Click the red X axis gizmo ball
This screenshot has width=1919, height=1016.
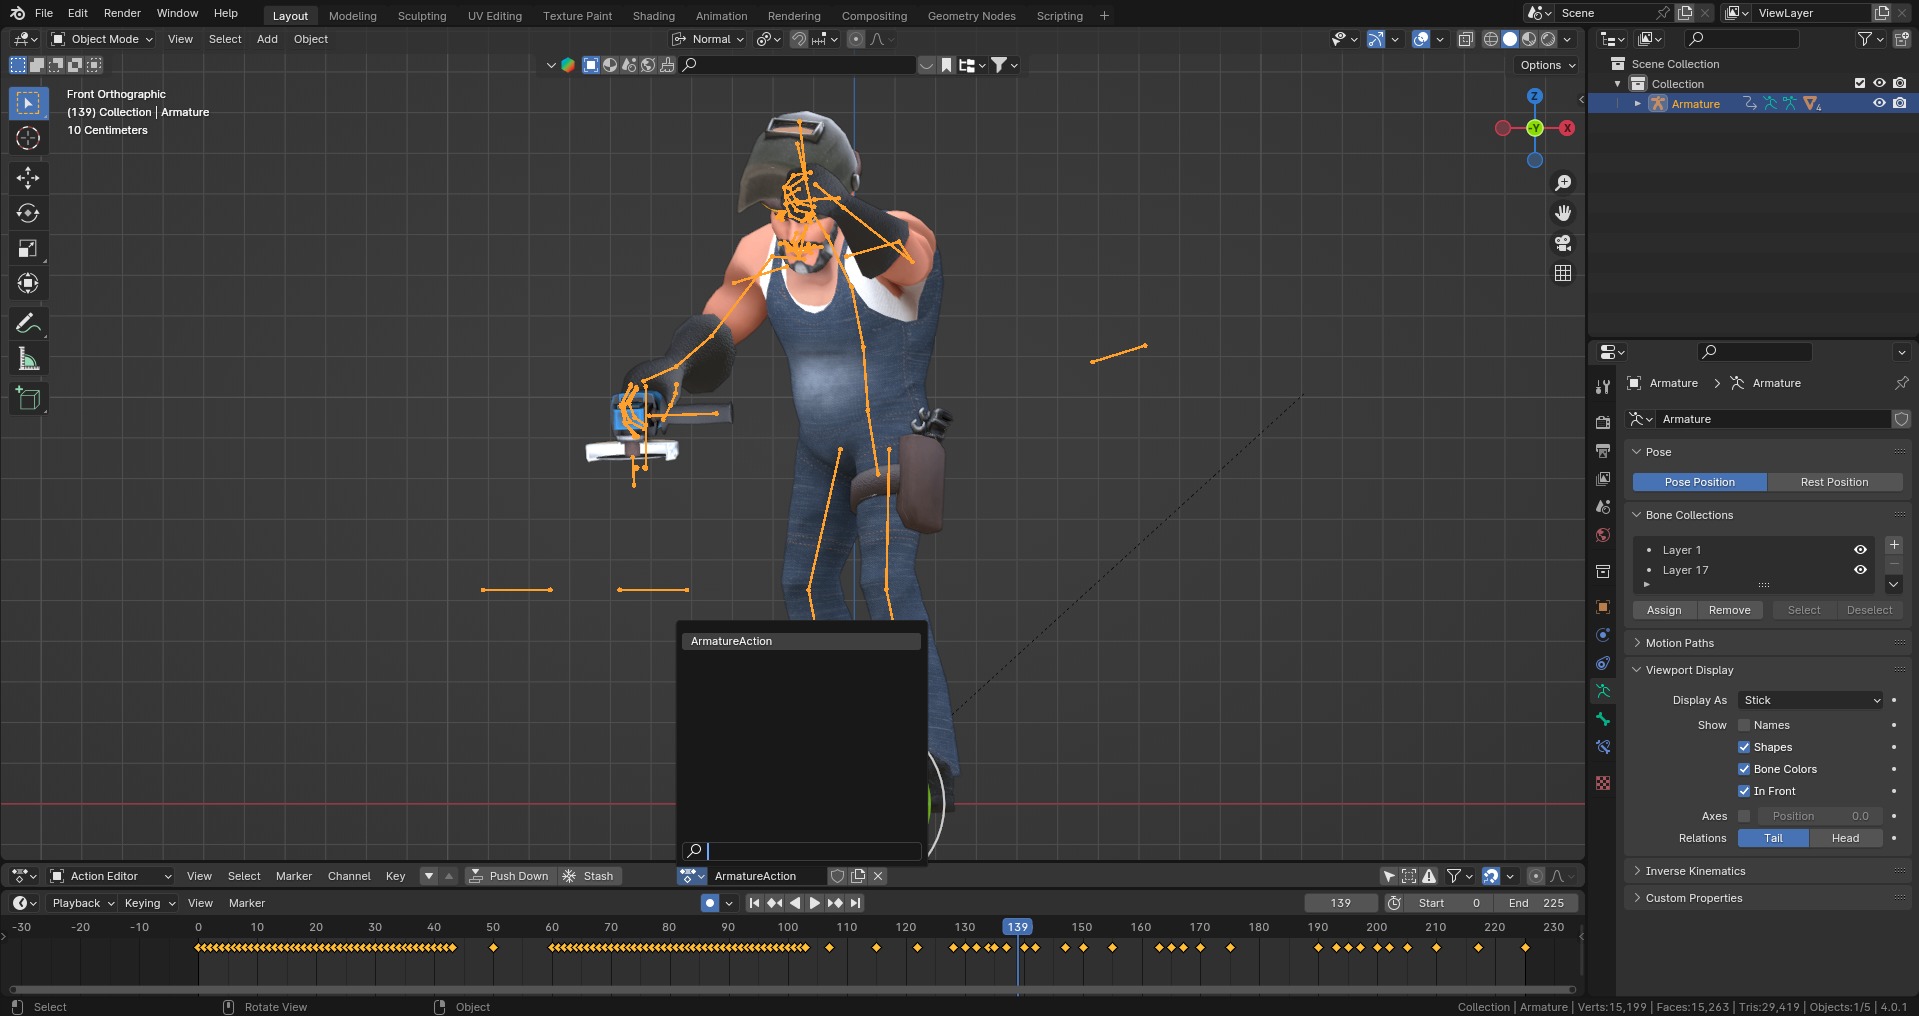(x=1567, y=128)
